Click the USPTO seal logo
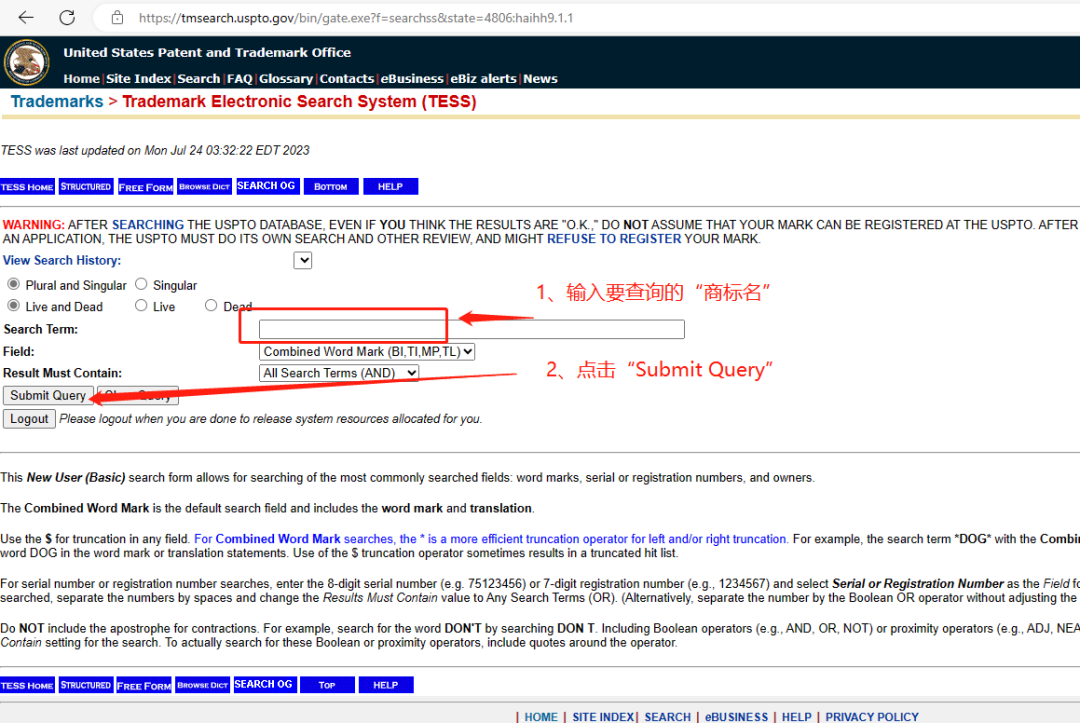Image resolution: width=1080 pixels, height=723 pixels. [x=27, y=63]
